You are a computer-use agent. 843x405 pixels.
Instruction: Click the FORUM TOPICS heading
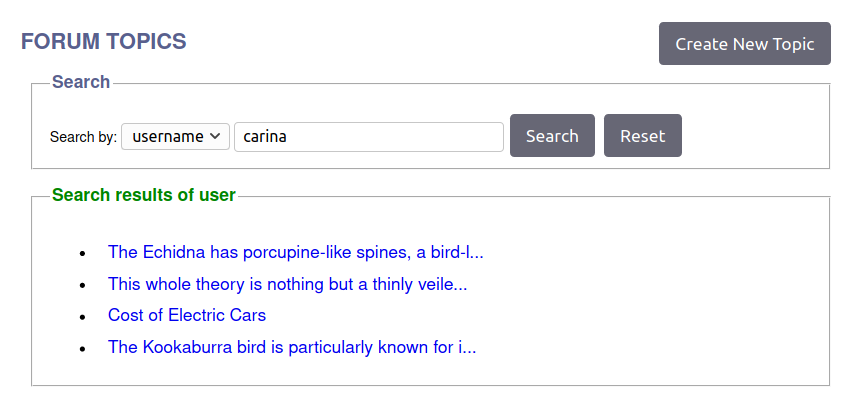coord(104,41)
